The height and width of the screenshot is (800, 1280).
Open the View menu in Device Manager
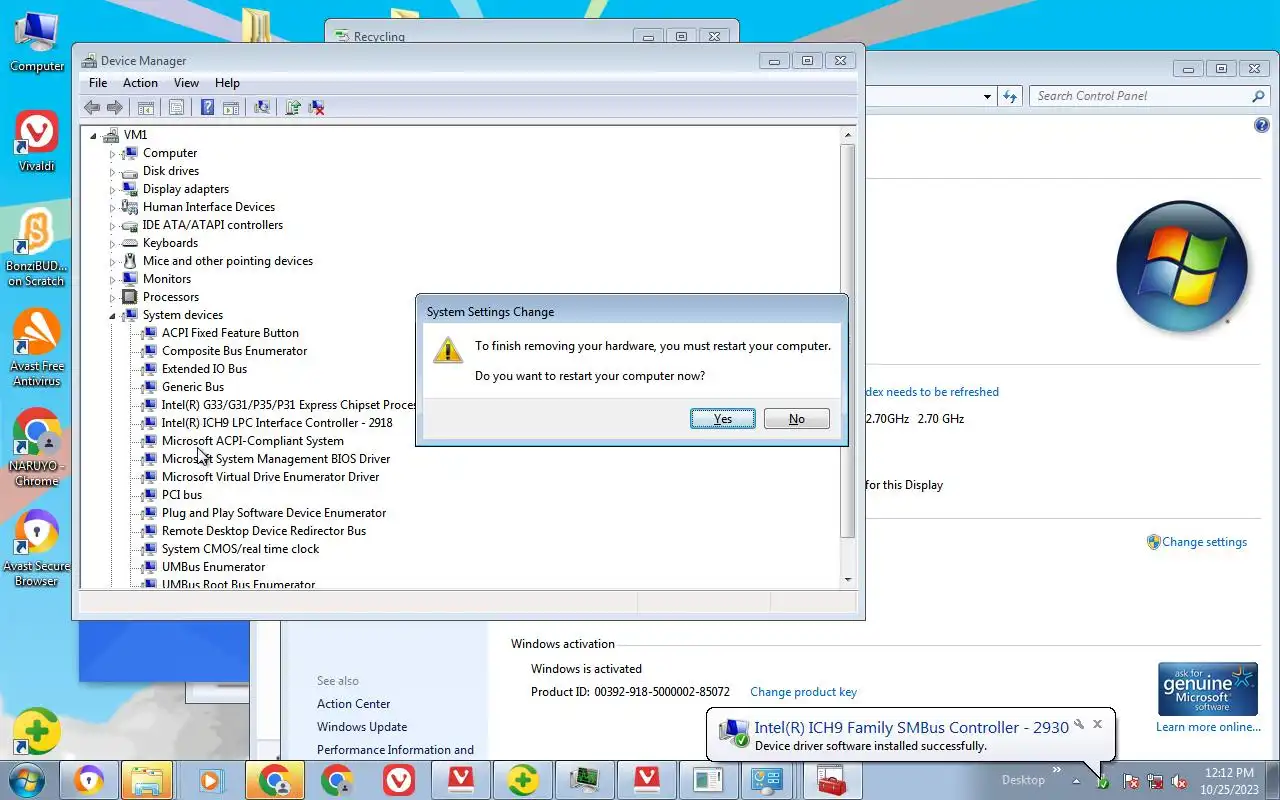click(x=186, y=83)
